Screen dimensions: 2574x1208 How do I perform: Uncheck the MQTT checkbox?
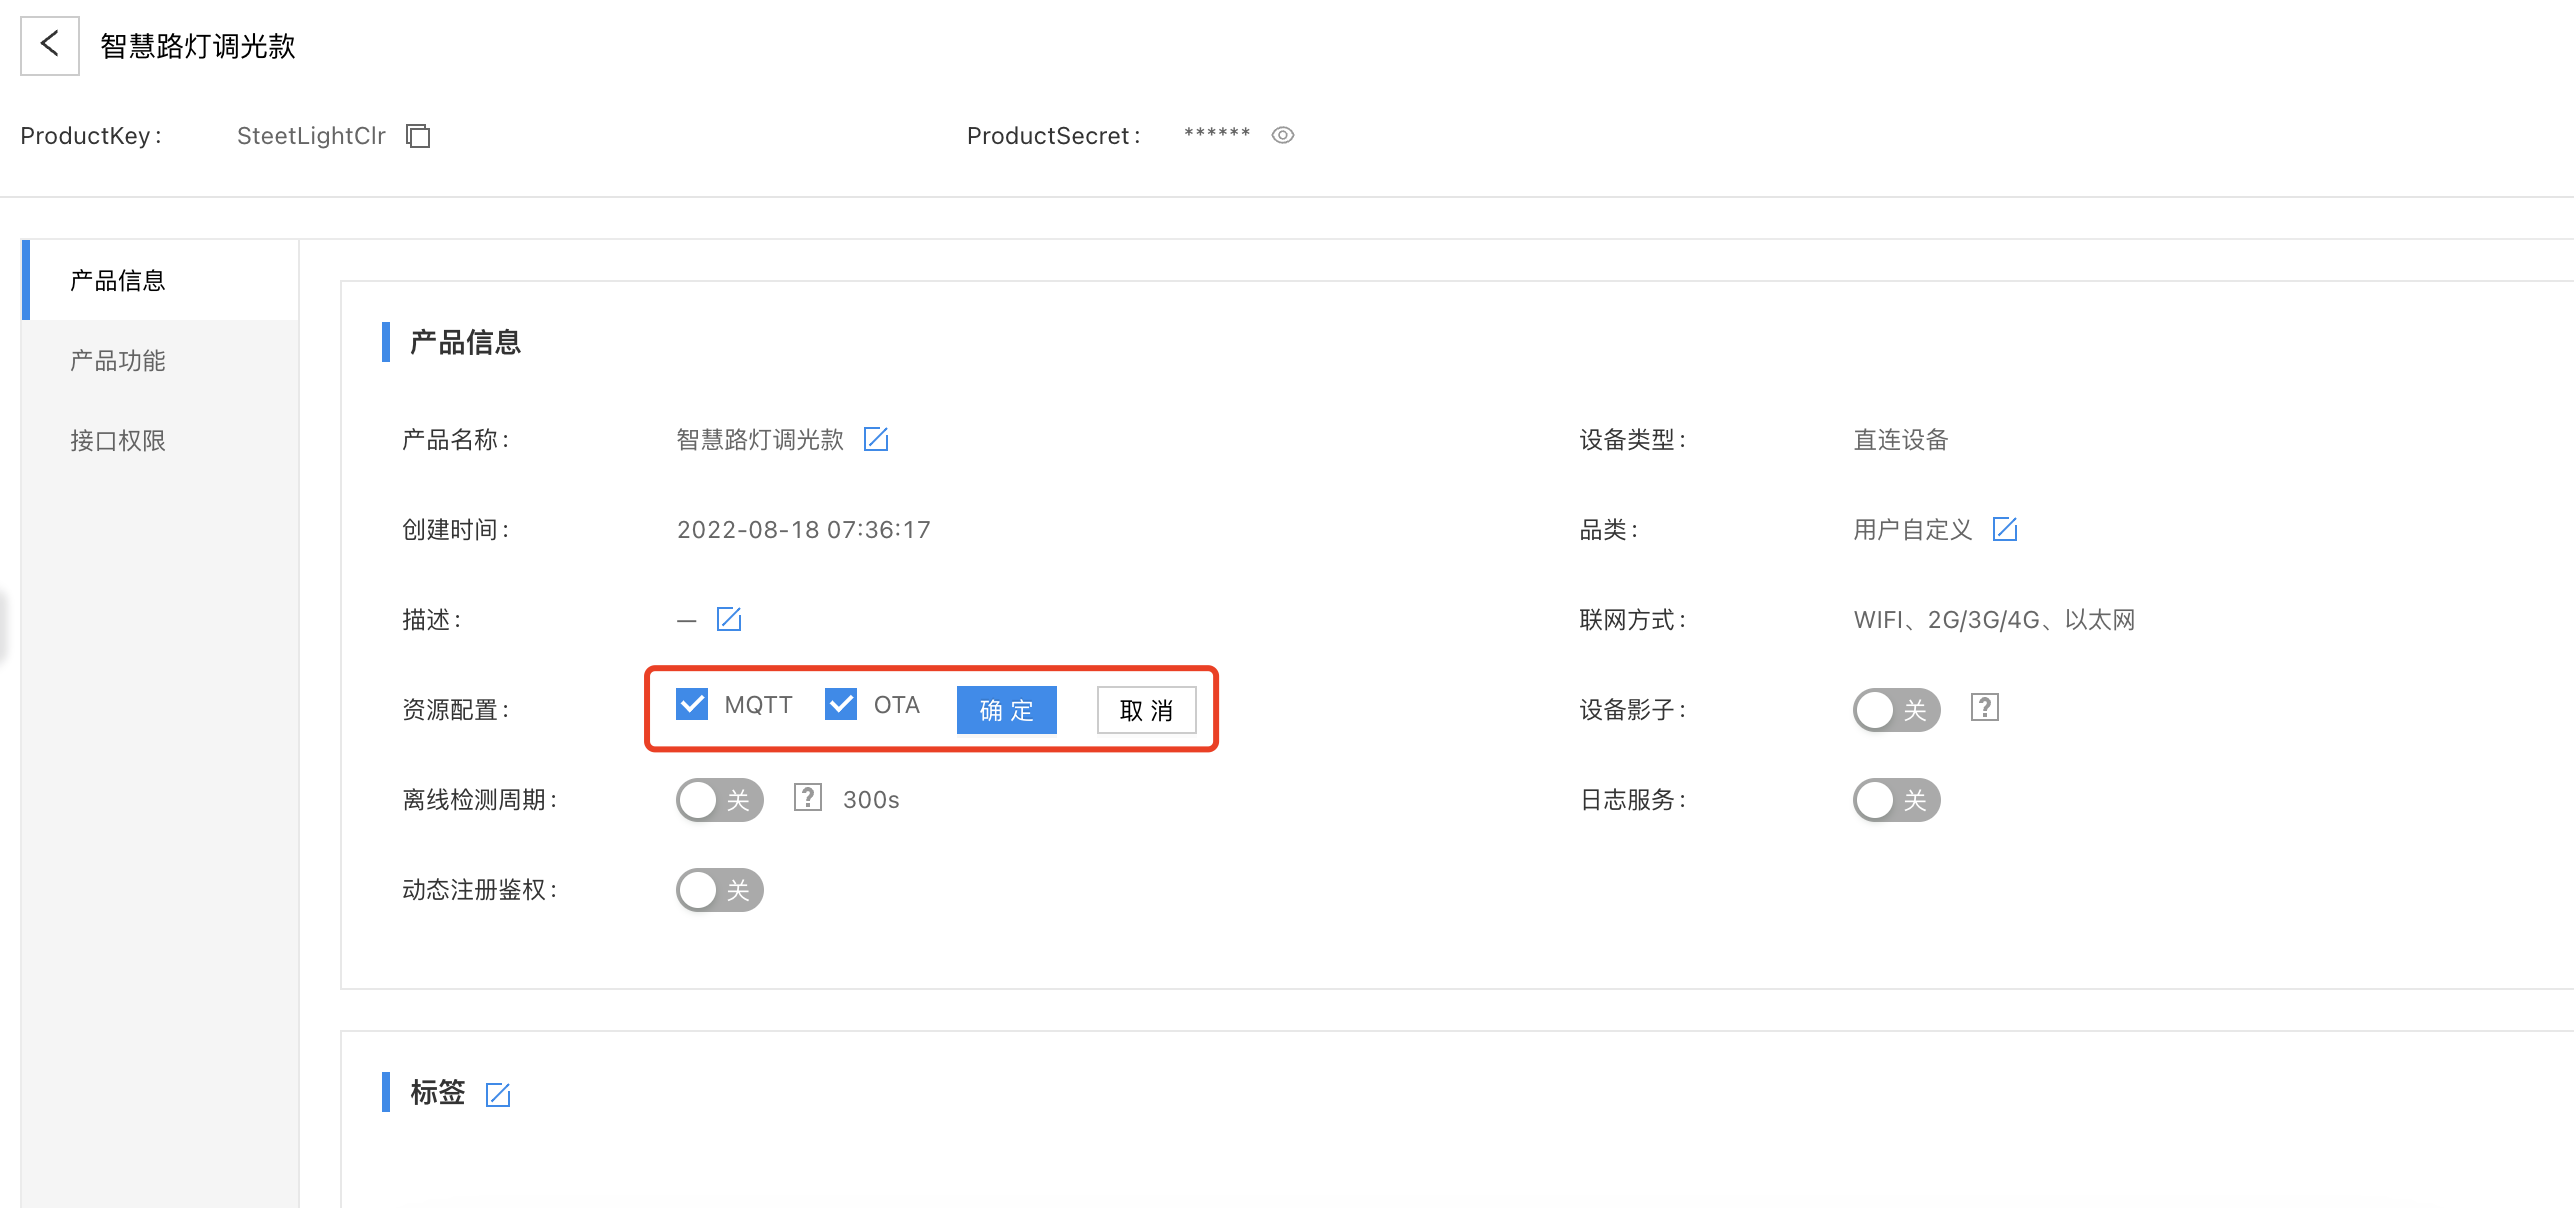pyautogui.click(x=692, y=704)
